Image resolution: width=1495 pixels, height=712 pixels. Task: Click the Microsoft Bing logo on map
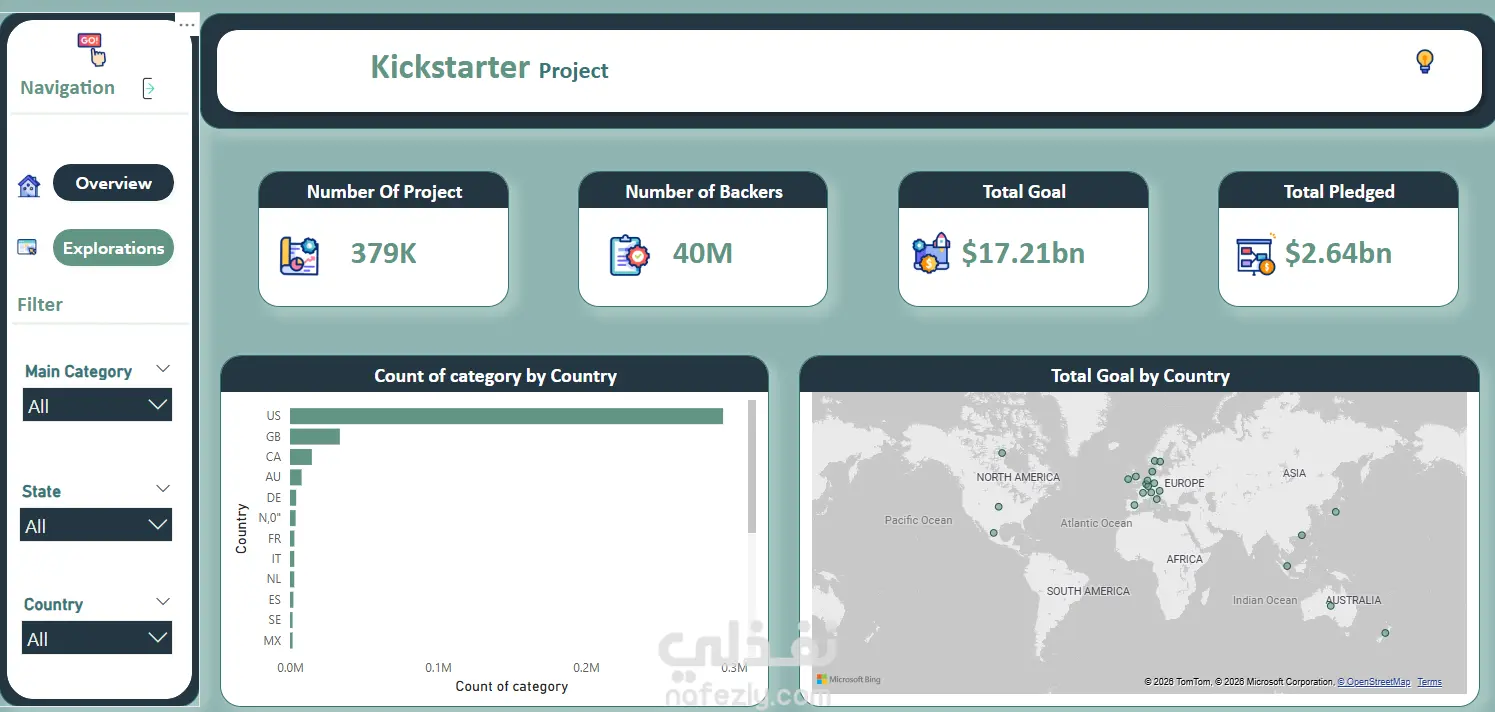(x=848, y=680)
